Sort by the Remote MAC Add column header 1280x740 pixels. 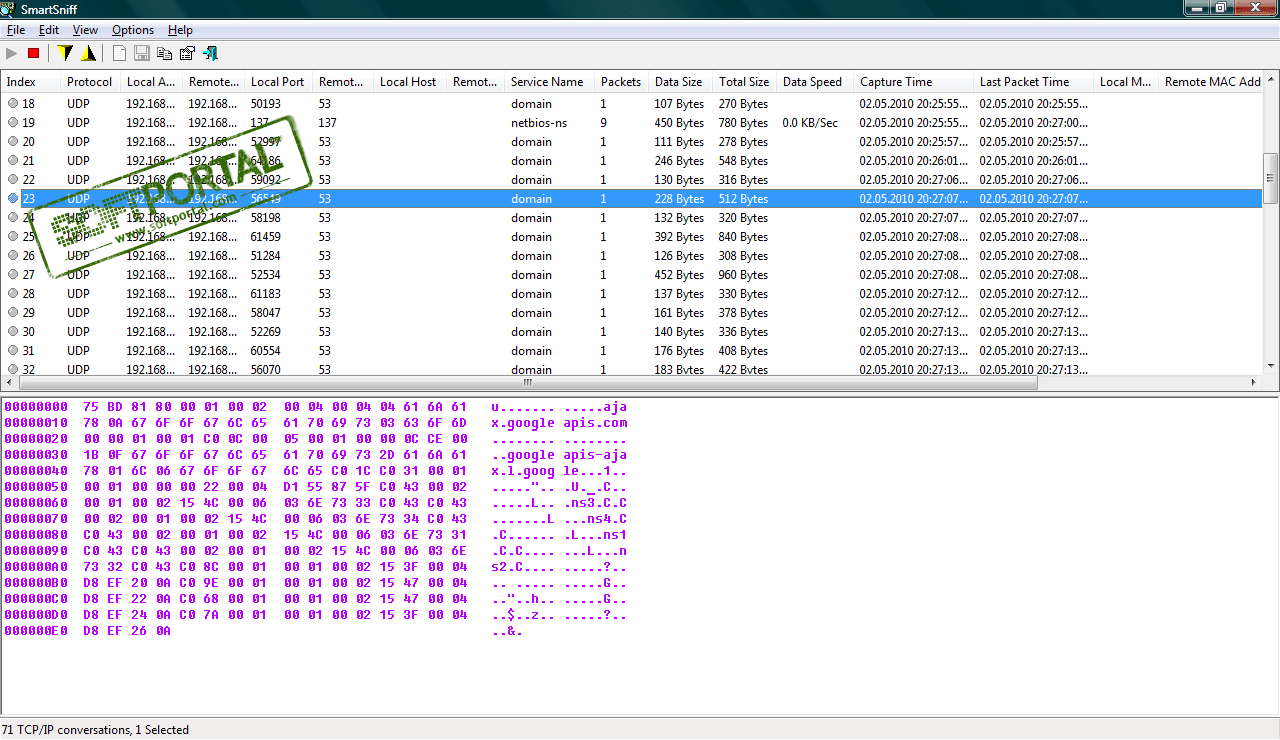(1212, 82)
